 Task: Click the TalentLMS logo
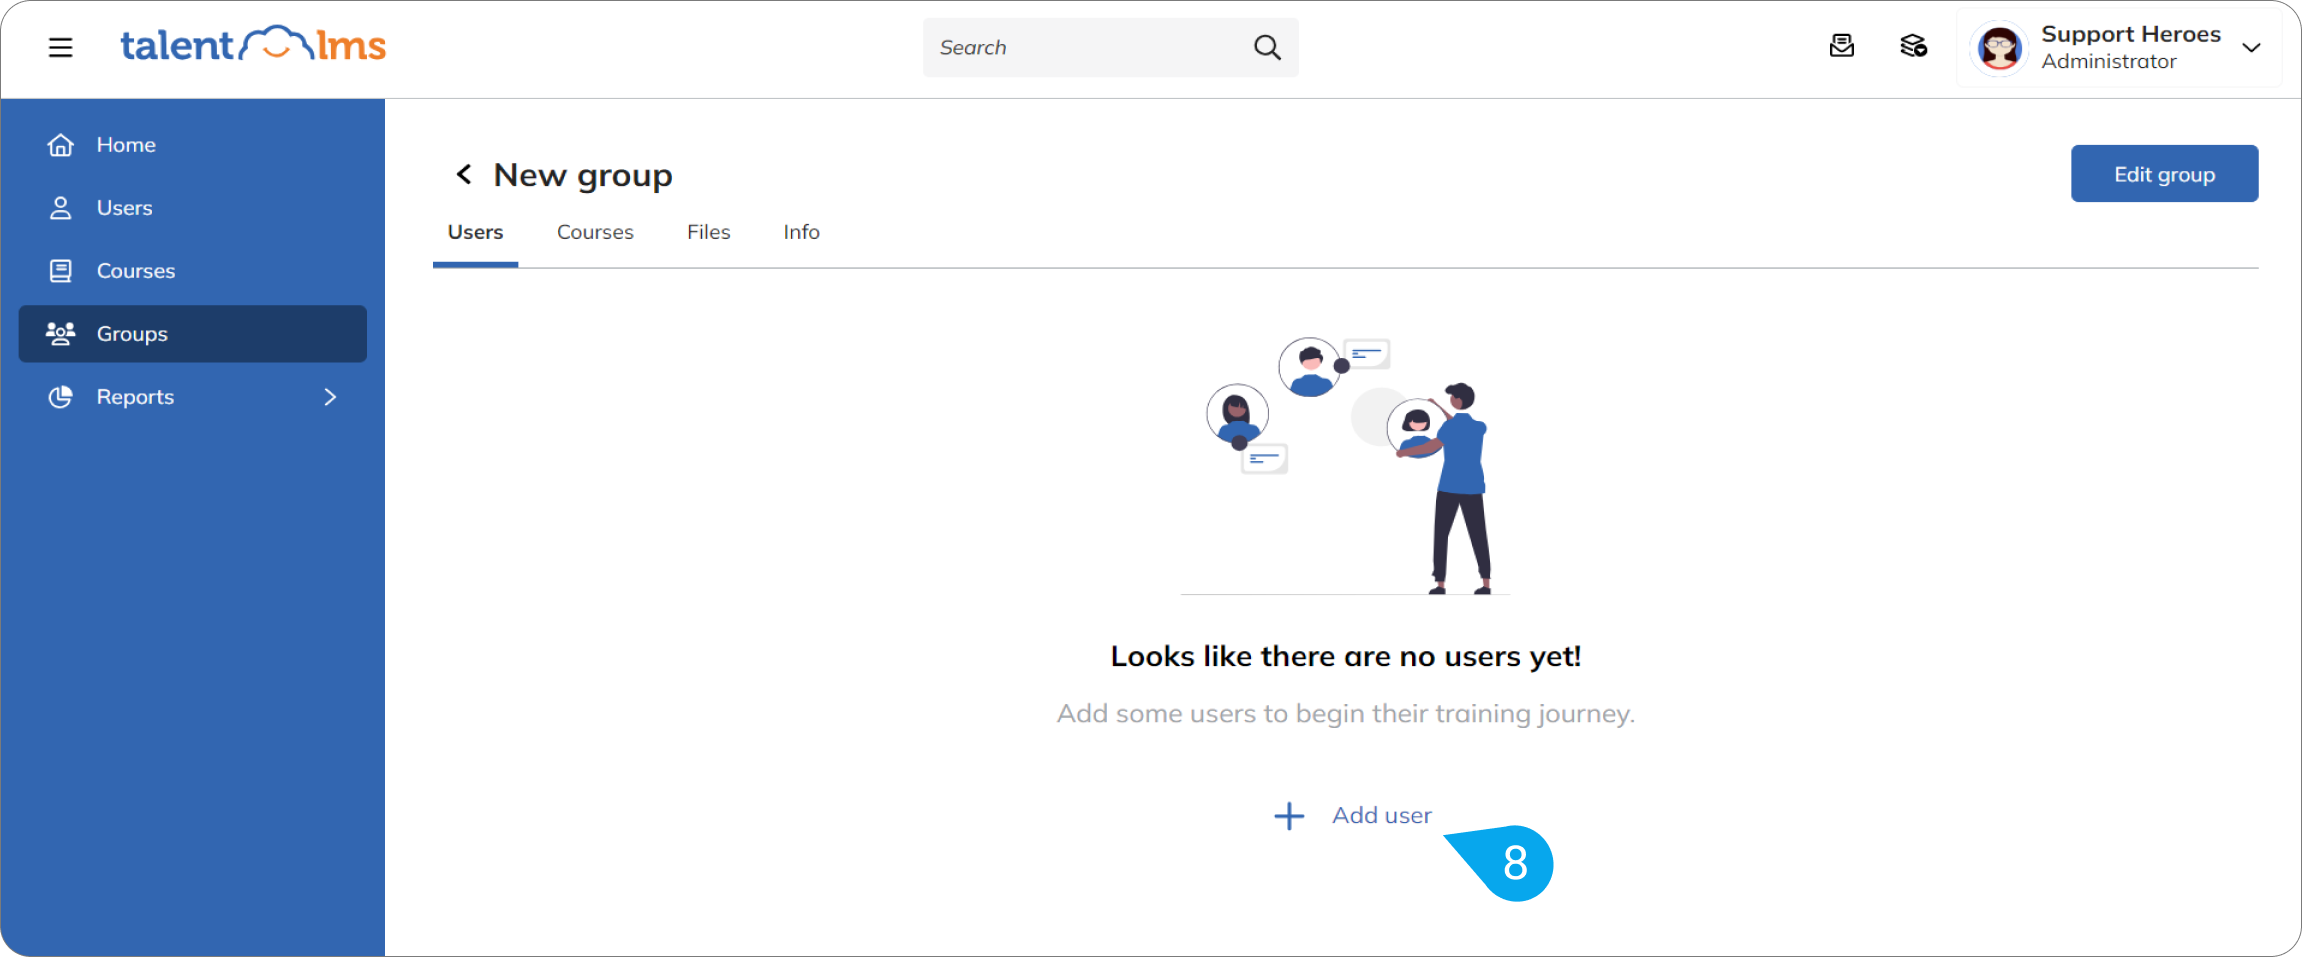pos(253,45)
